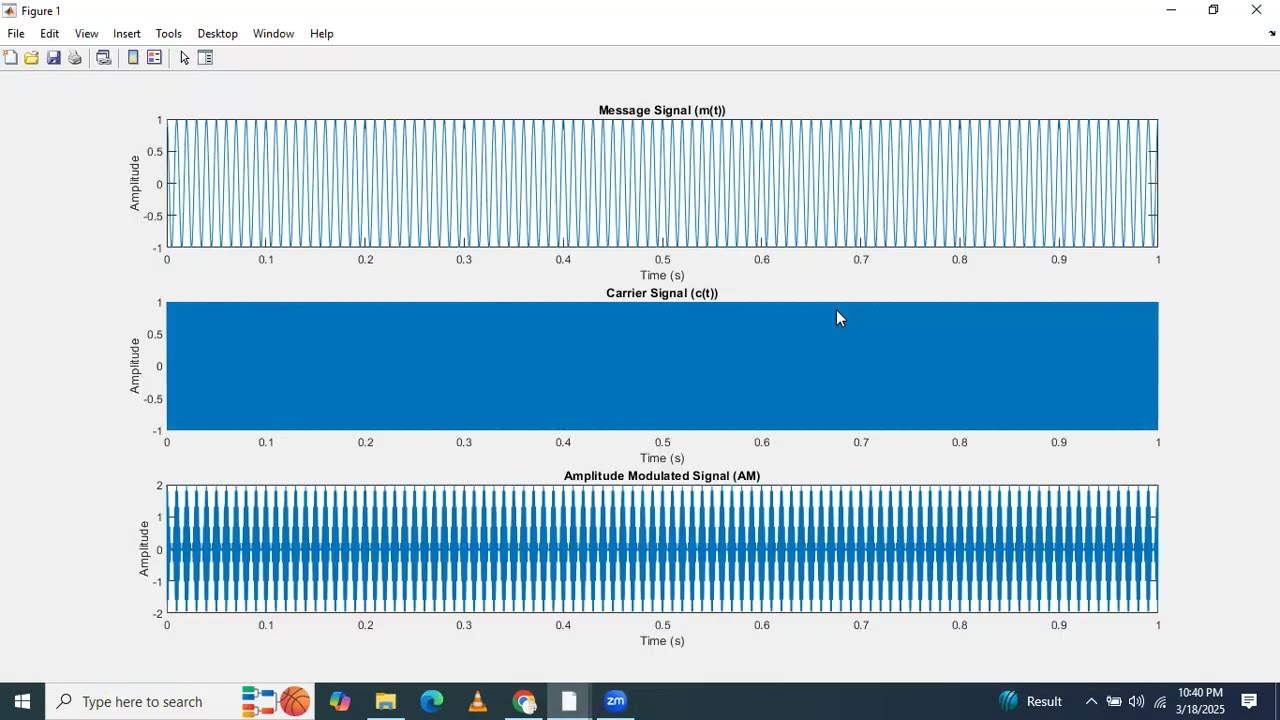The image size is (1280, 720).
Task: Click the Amplitude Modulated Signal (AM) title
Action: [x=662, y=477]
